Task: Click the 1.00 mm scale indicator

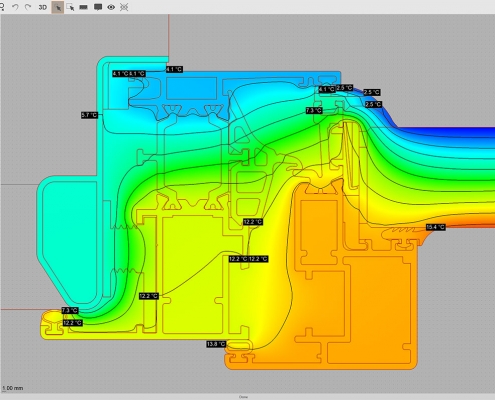Action: pos(13,388)
